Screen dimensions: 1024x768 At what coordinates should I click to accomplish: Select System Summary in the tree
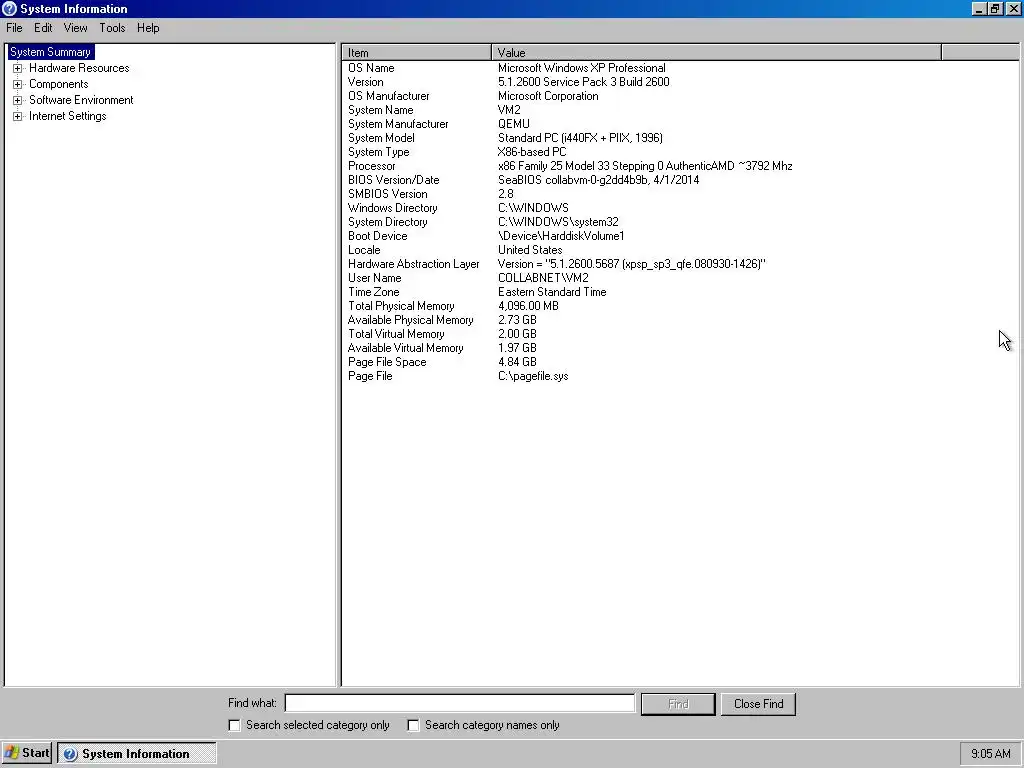[x=50, y=52]
